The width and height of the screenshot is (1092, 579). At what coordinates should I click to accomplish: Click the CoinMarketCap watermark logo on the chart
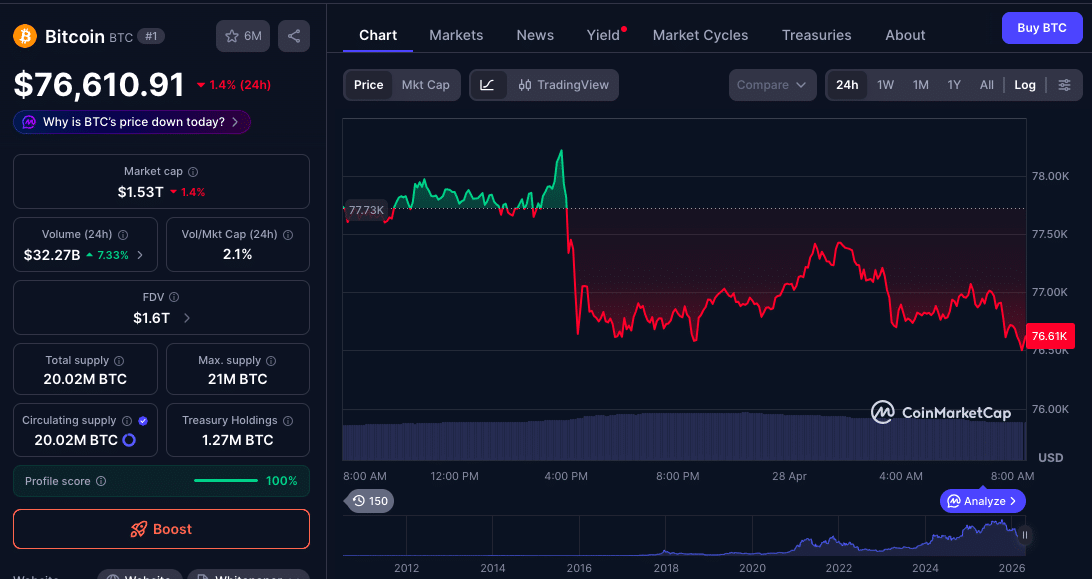coord(938,411)
